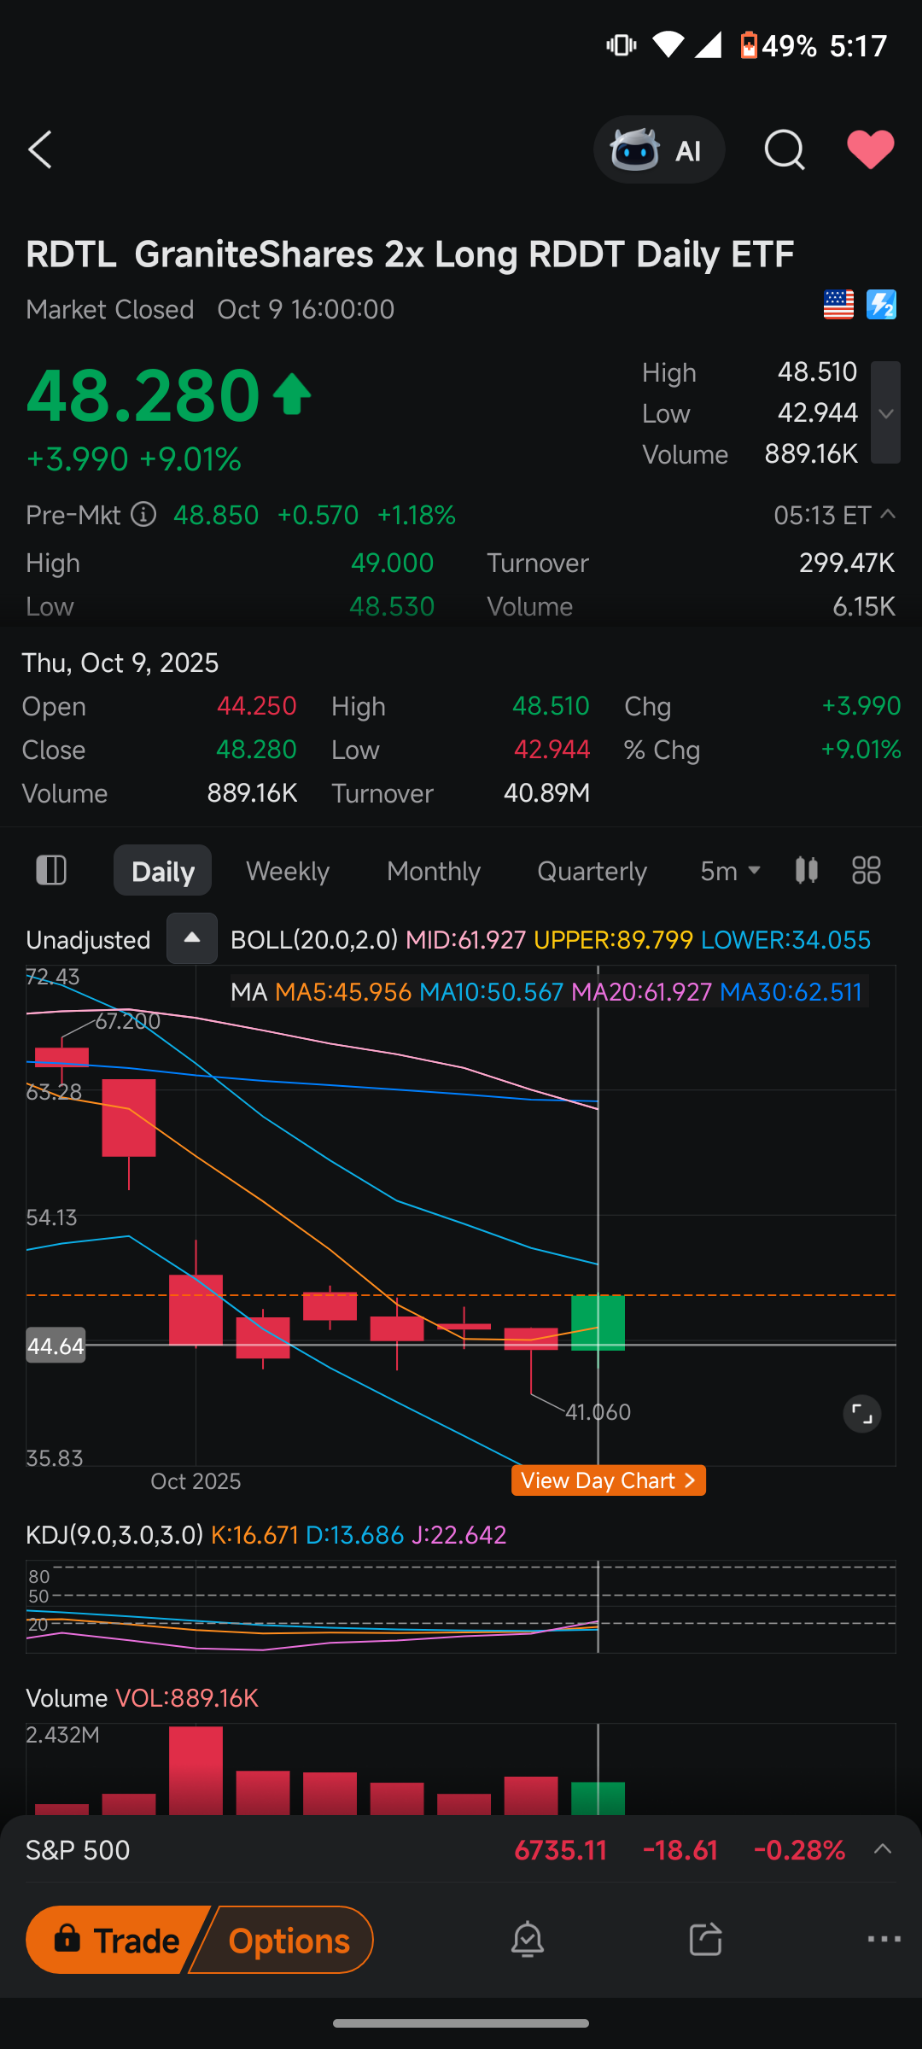Open the AI assistant robot button
The image size is (922, 2049).
tap(658, 150)
